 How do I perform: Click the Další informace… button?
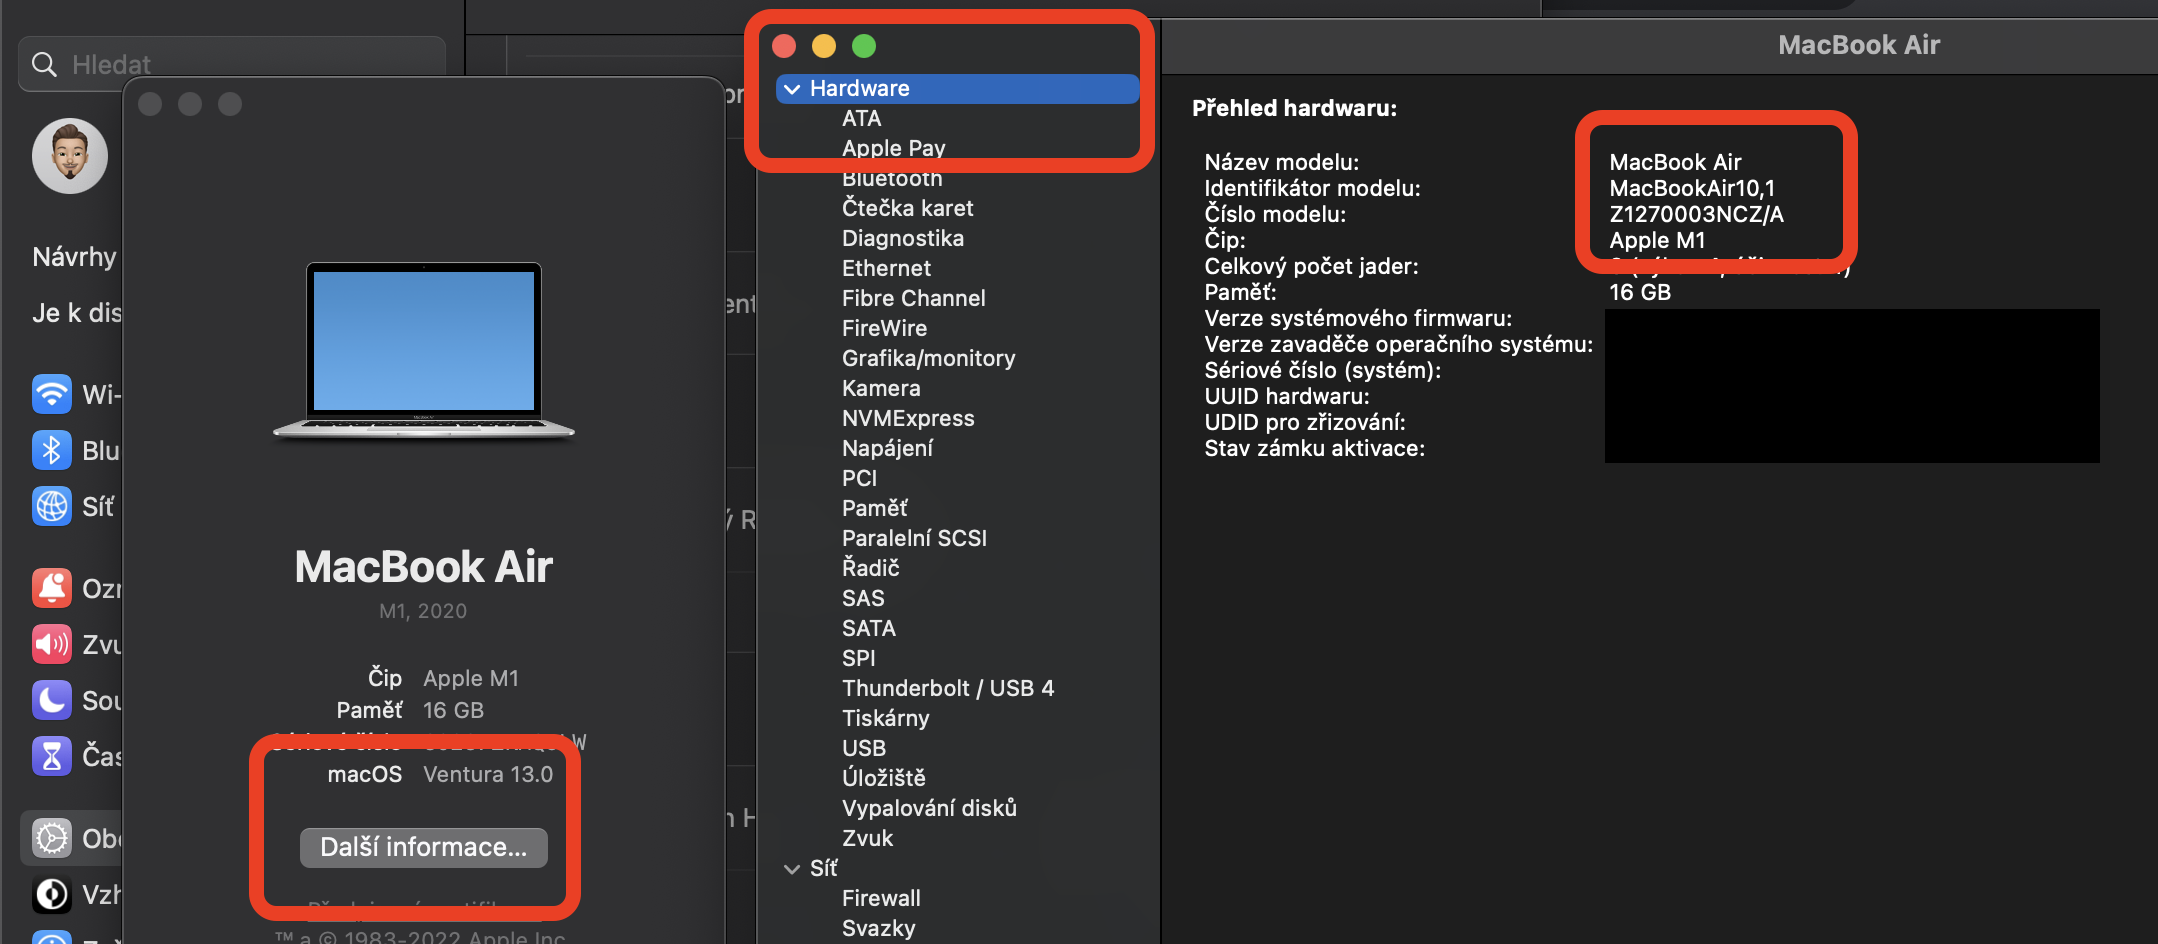[424, 847]
